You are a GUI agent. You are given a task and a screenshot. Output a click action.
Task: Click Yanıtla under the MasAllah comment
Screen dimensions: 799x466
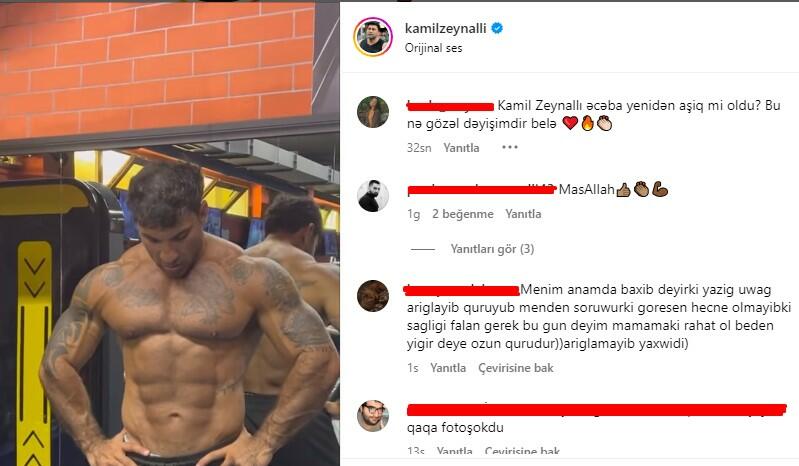pyautogui.click(x=523, y=214)
